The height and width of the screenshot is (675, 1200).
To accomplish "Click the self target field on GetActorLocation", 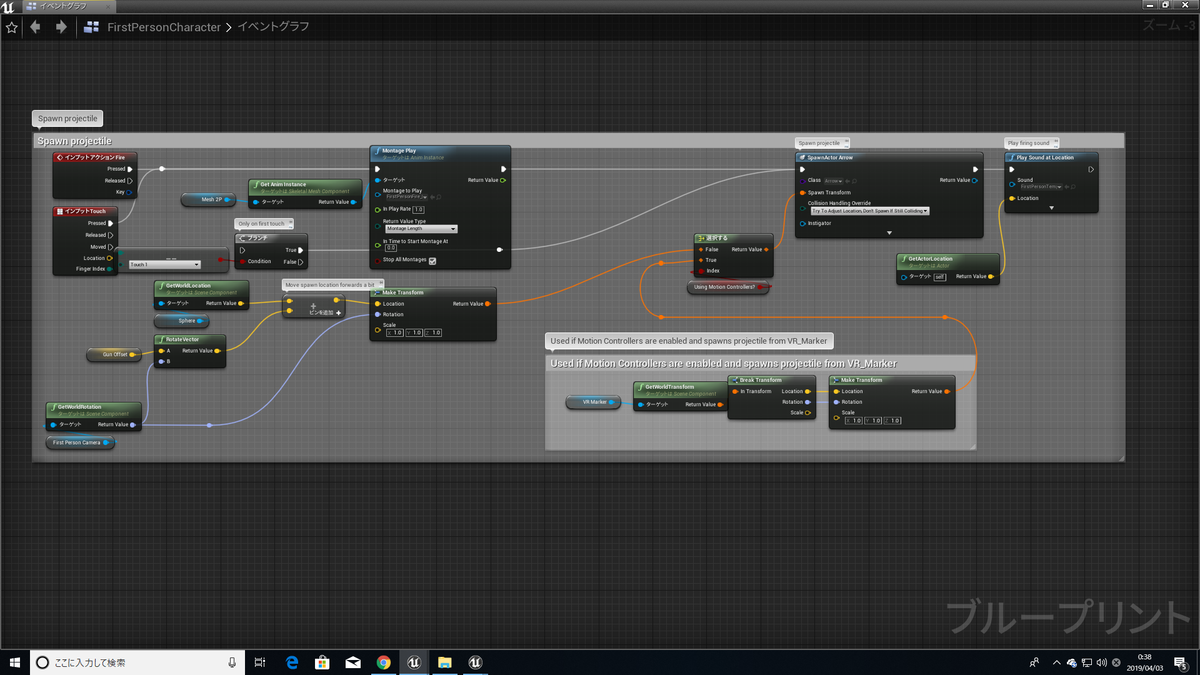I will pyautogui.click(x=939, y=277).
